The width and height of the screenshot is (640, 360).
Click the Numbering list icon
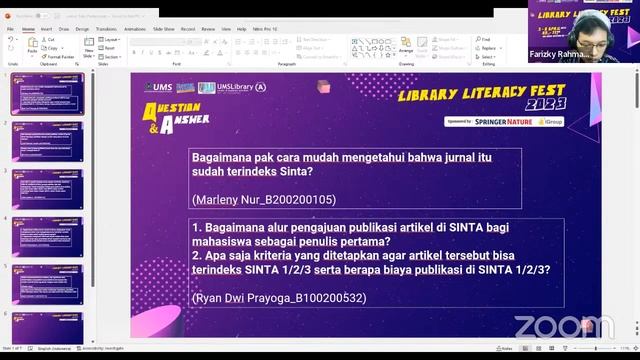(x=252, y=42)
